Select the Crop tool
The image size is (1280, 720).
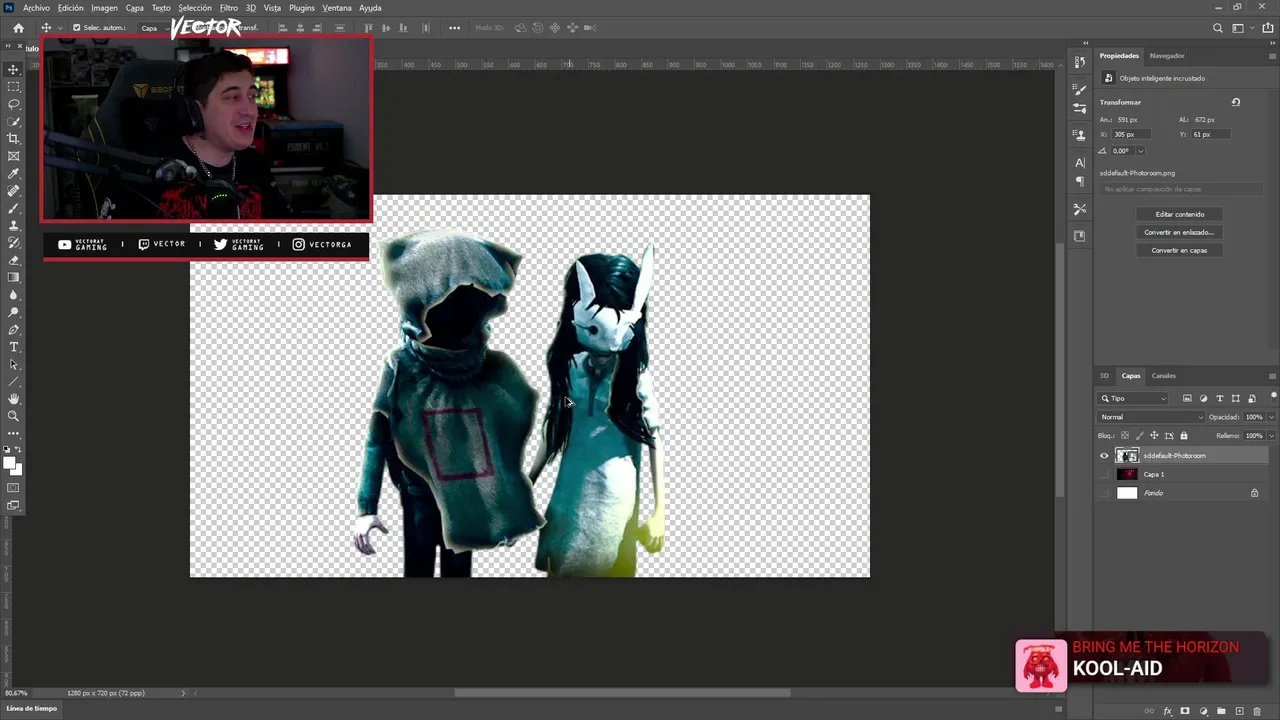pos(13,138)
